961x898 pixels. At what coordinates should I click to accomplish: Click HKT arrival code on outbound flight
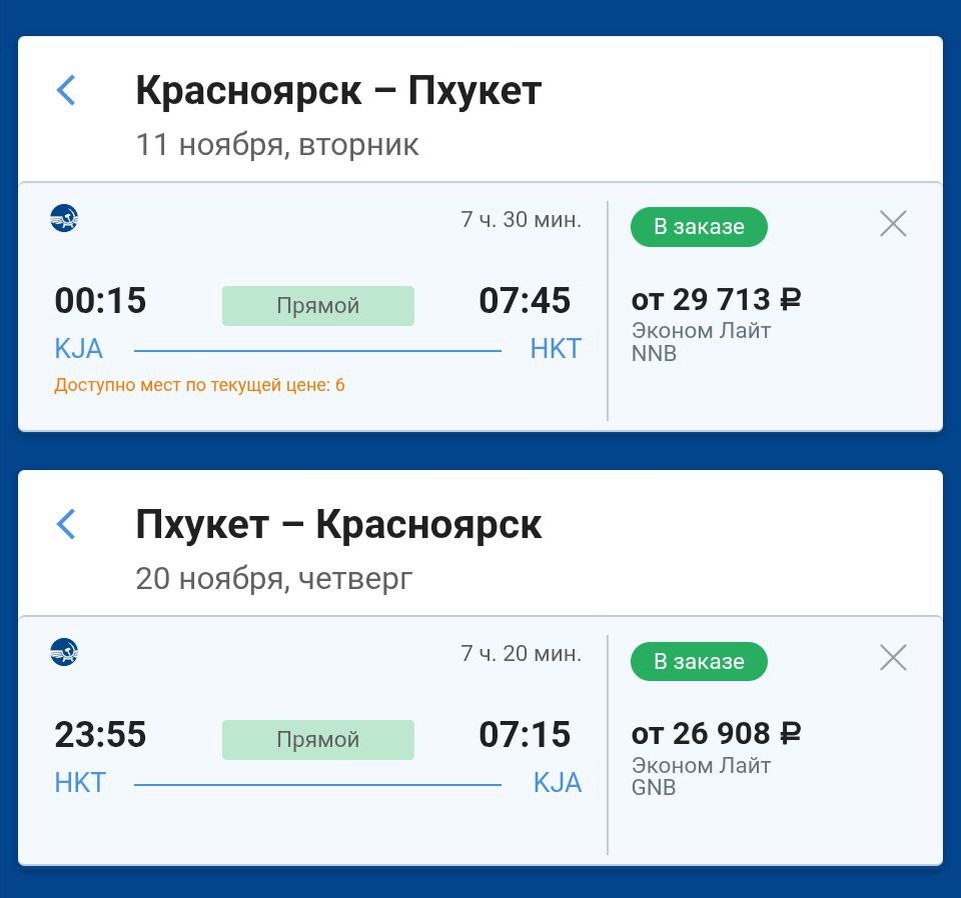[555, 349]
